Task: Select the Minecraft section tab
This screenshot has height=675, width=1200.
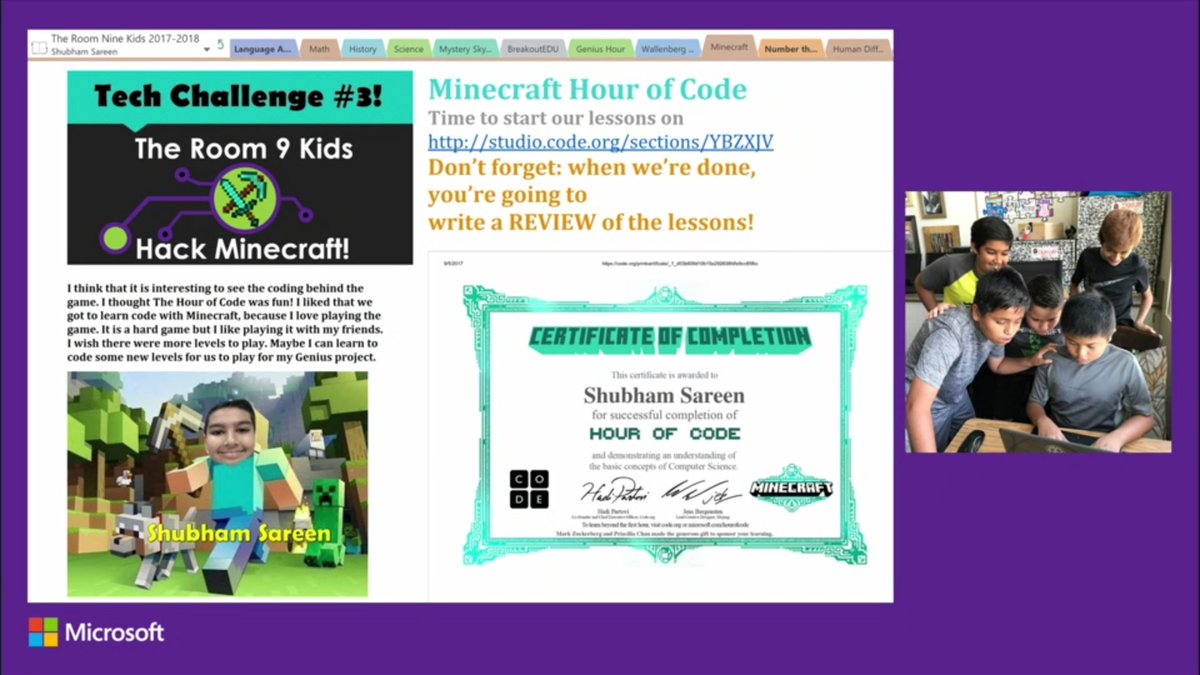Action: click(x=729, y=46)
